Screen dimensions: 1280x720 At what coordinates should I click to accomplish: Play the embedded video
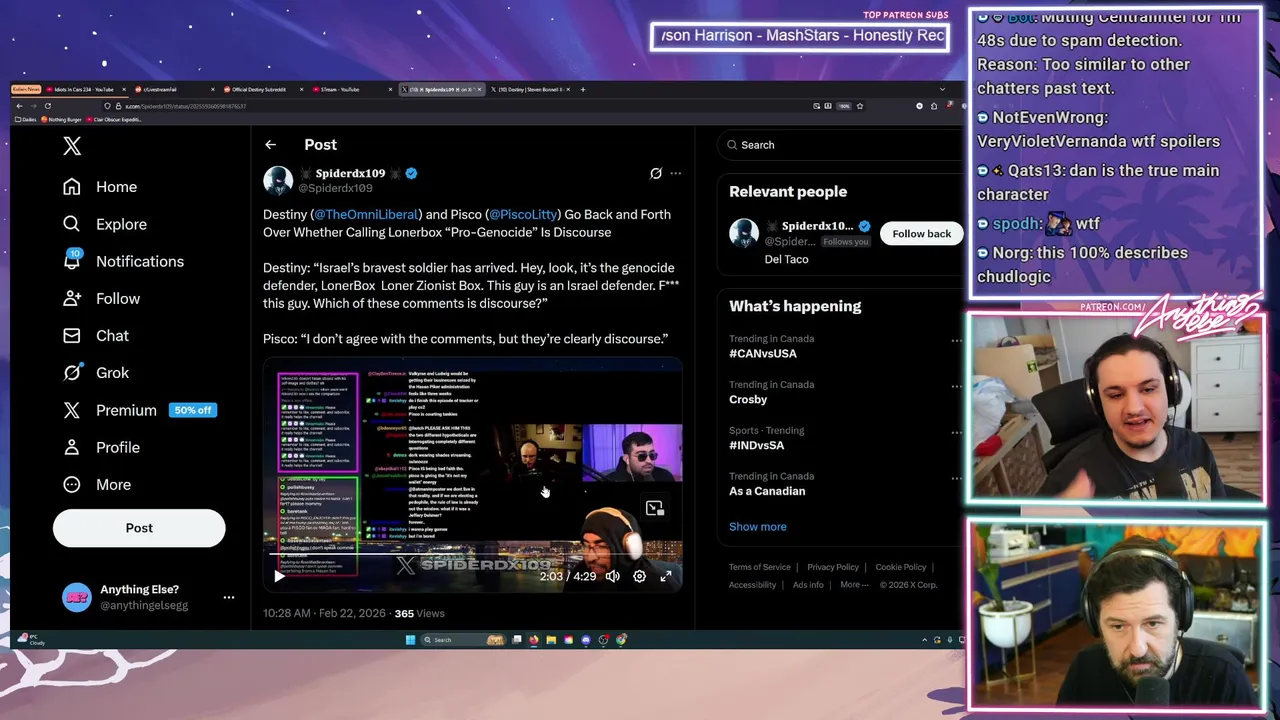click(279, 576)
